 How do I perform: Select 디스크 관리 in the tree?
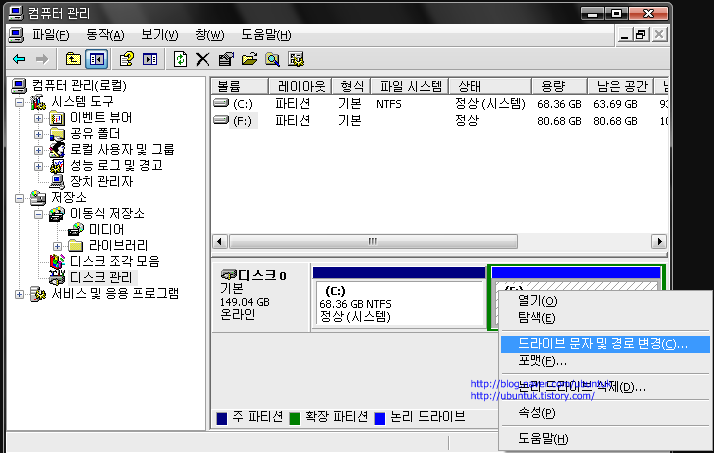[101, 277]
